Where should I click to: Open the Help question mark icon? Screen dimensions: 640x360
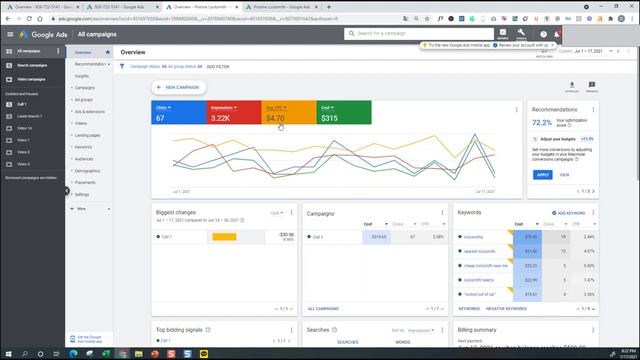click(x=543, y=34)
